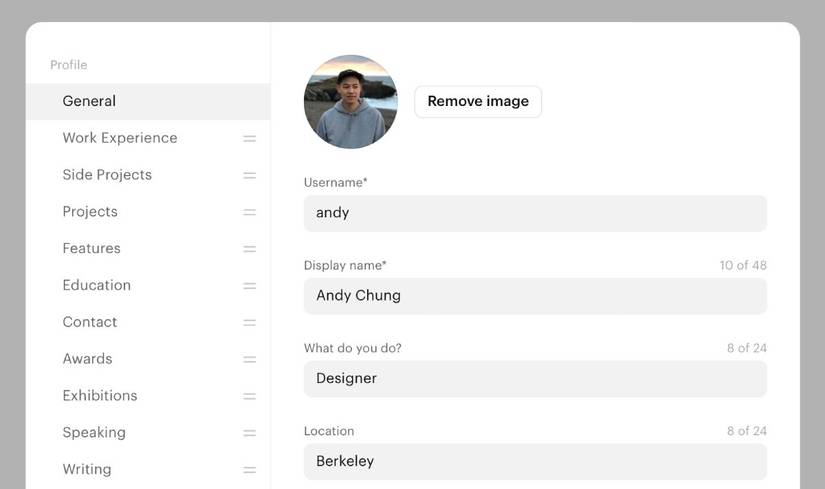825x489 pixels.
Task: Click the Projects row reorder handle icon
Action: [x=249, y=212]
